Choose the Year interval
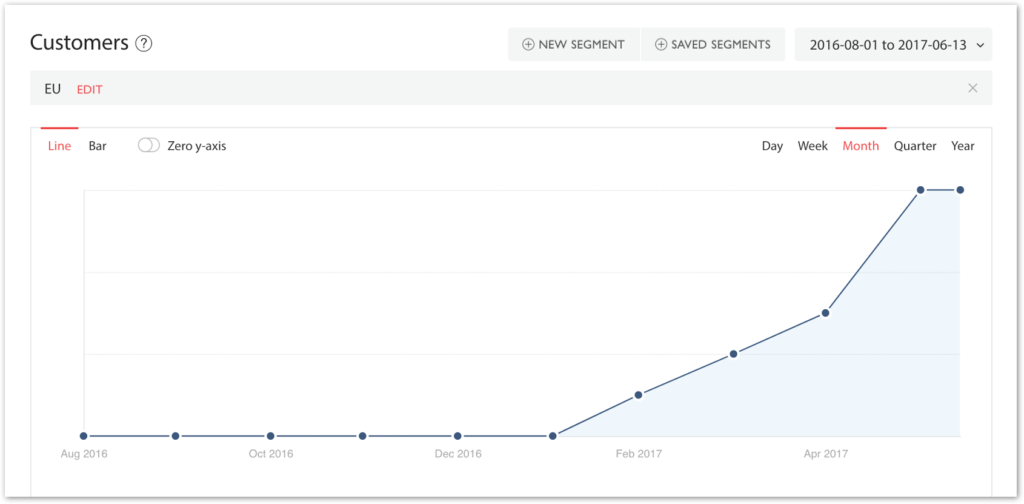Image resolution: width=1024 pixels, height=504 pixels. [963, 146]
